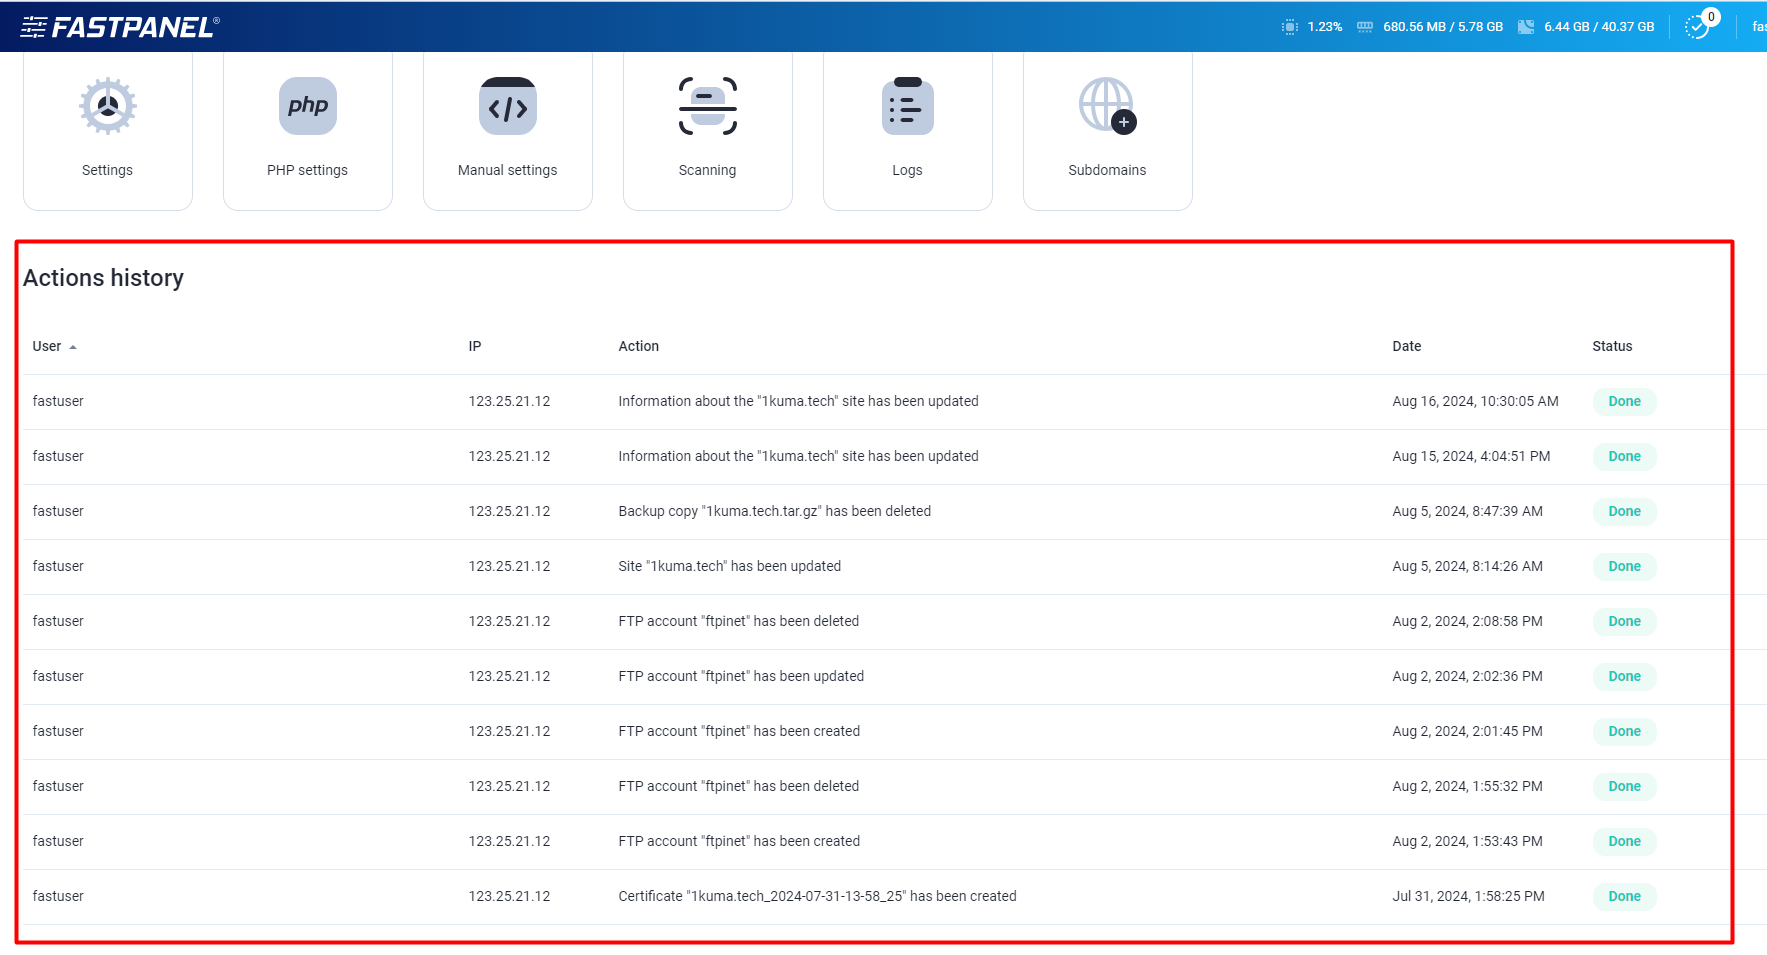Open background tasks clock icon
The width and height of the screenshot is (1767, 955).
[x=1700, y=26]
